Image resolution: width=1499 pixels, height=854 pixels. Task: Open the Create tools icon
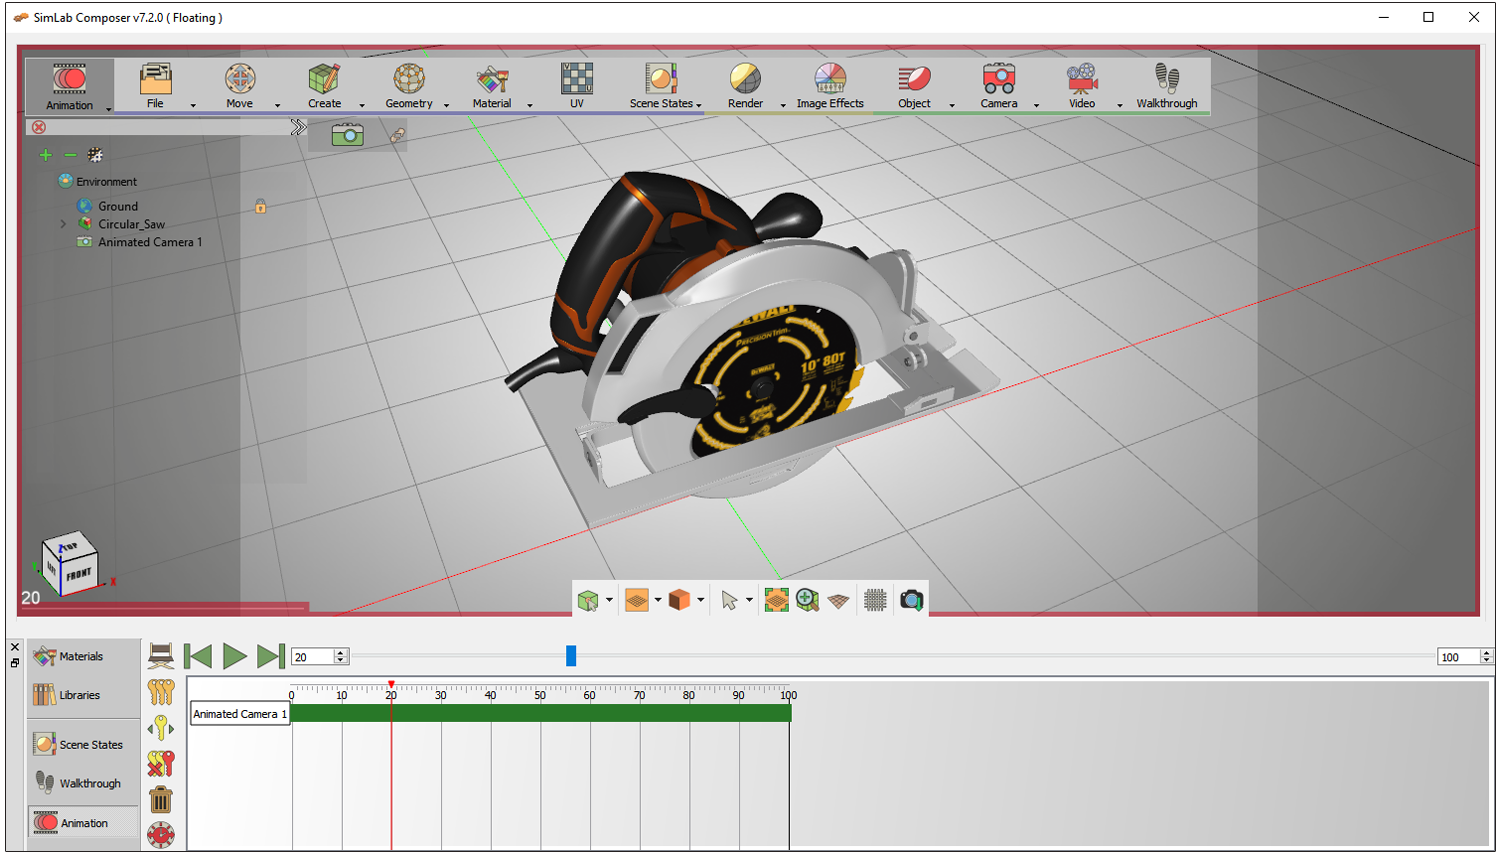324,79
